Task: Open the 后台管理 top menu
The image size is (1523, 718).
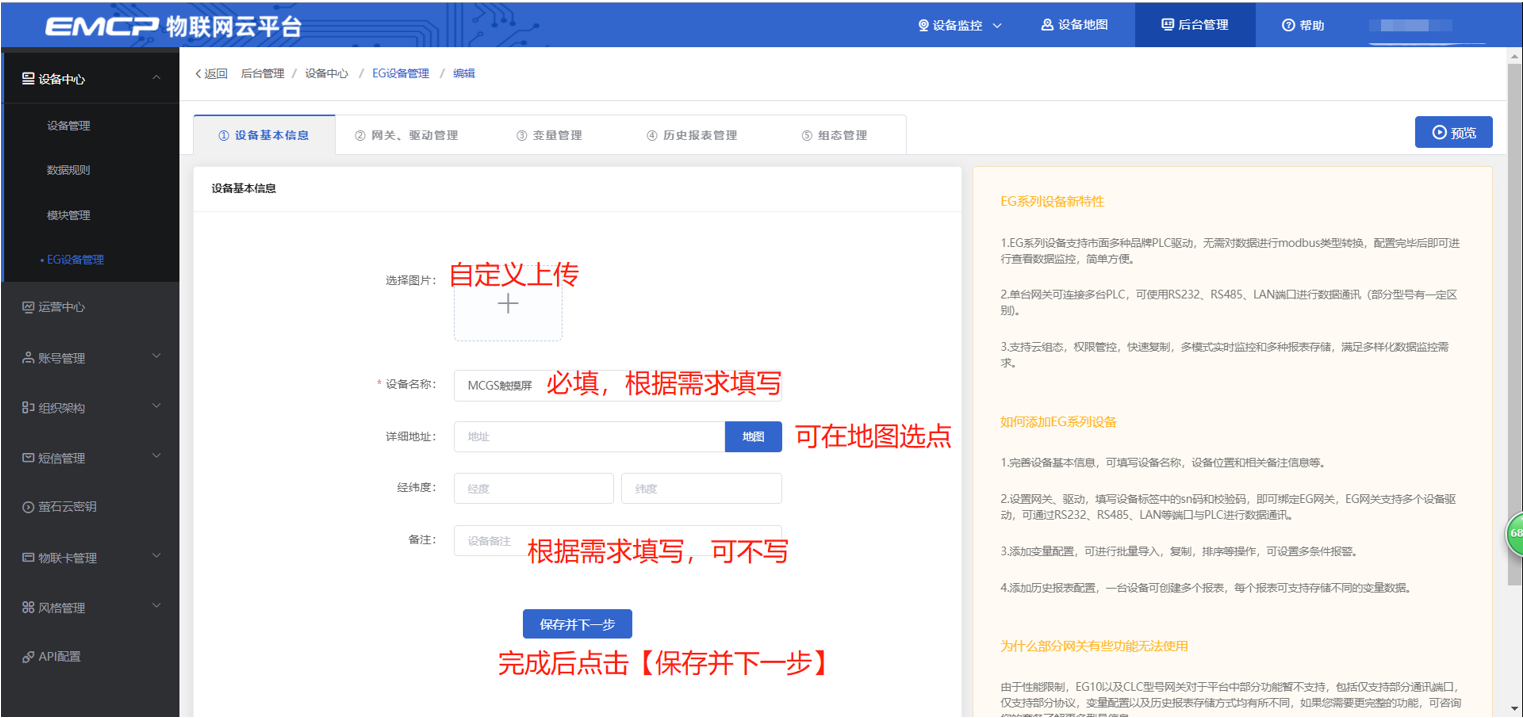Action: pos(1195,25)
